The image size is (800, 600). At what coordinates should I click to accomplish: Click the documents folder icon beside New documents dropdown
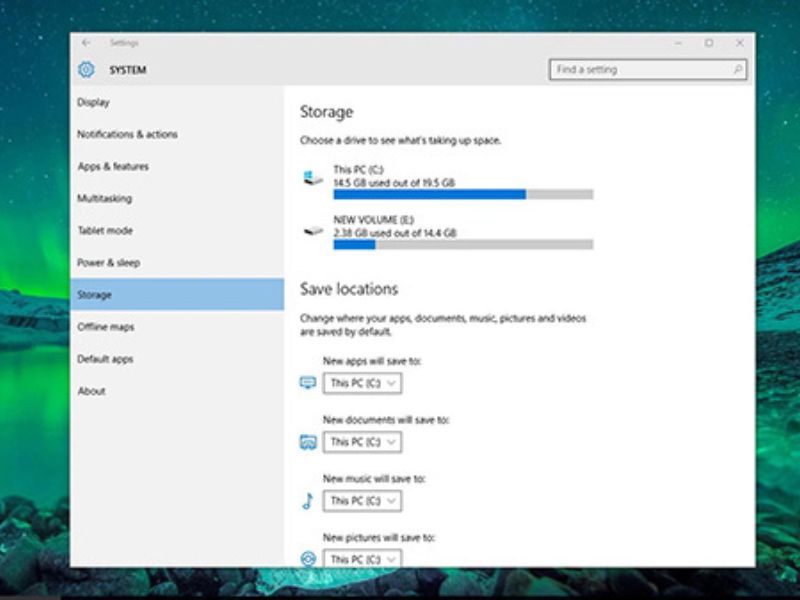click(x=308, y=442)
